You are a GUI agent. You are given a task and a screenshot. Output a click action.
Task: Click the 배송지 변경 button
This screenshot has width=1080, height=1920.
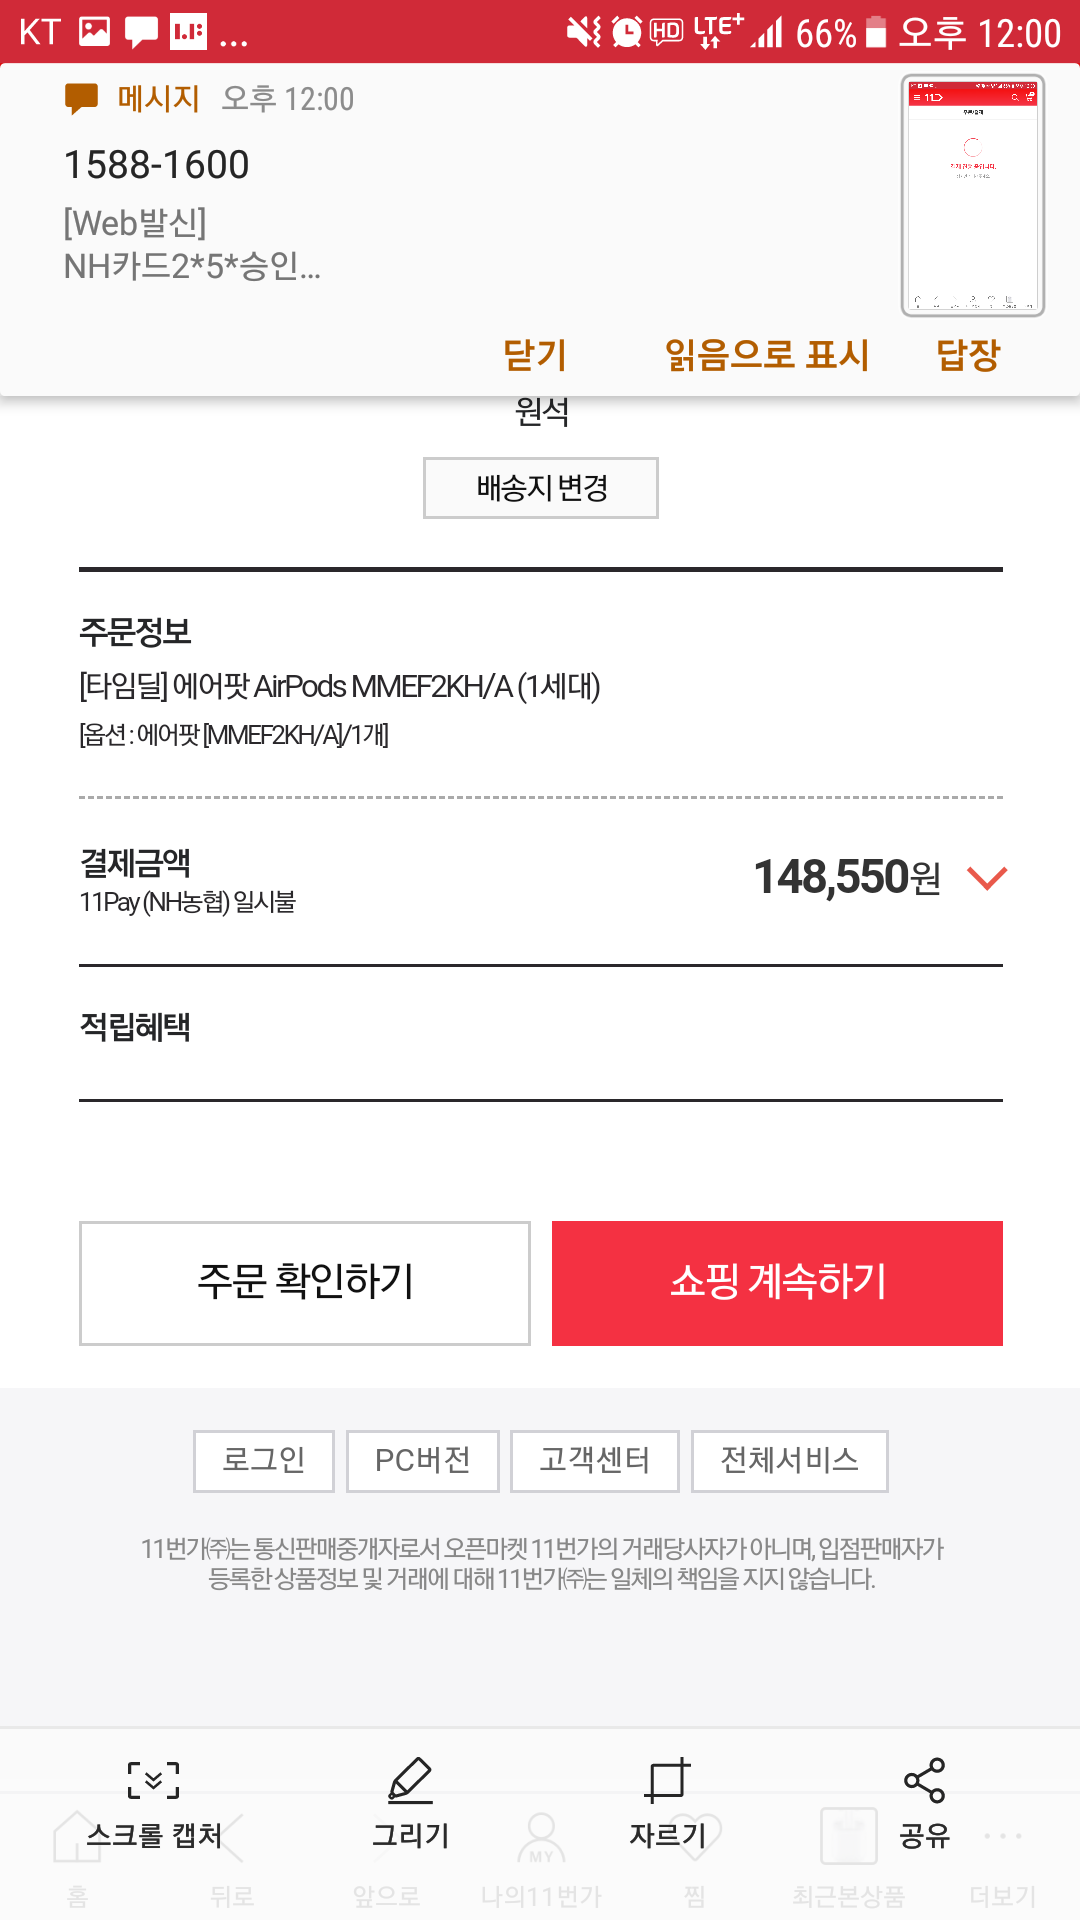point(541,488)
